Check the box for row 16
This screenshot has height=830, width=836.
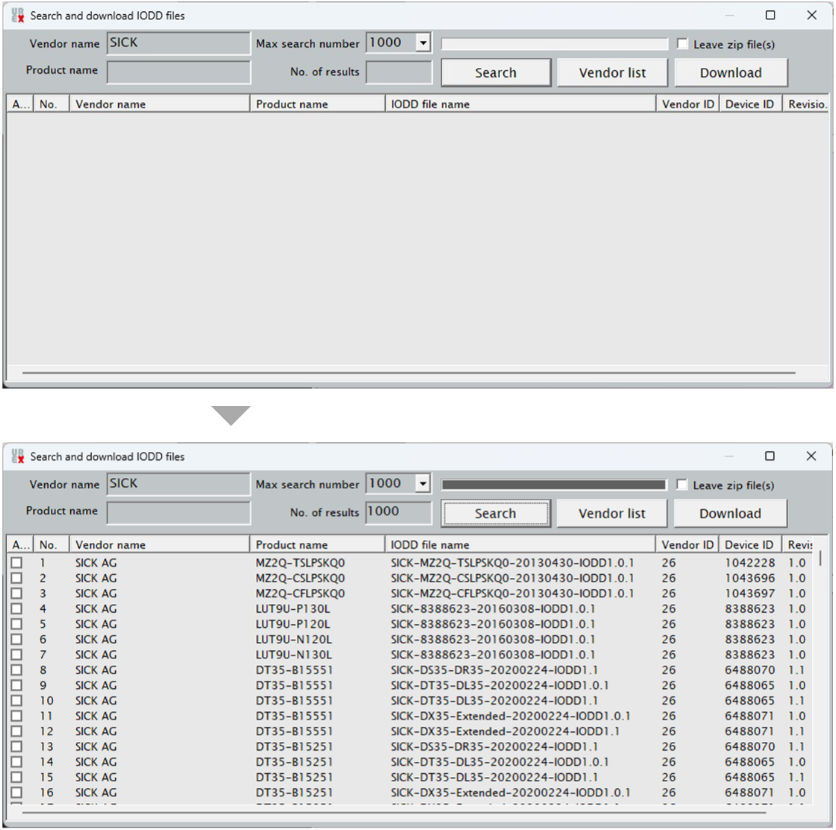pos(17,792)
